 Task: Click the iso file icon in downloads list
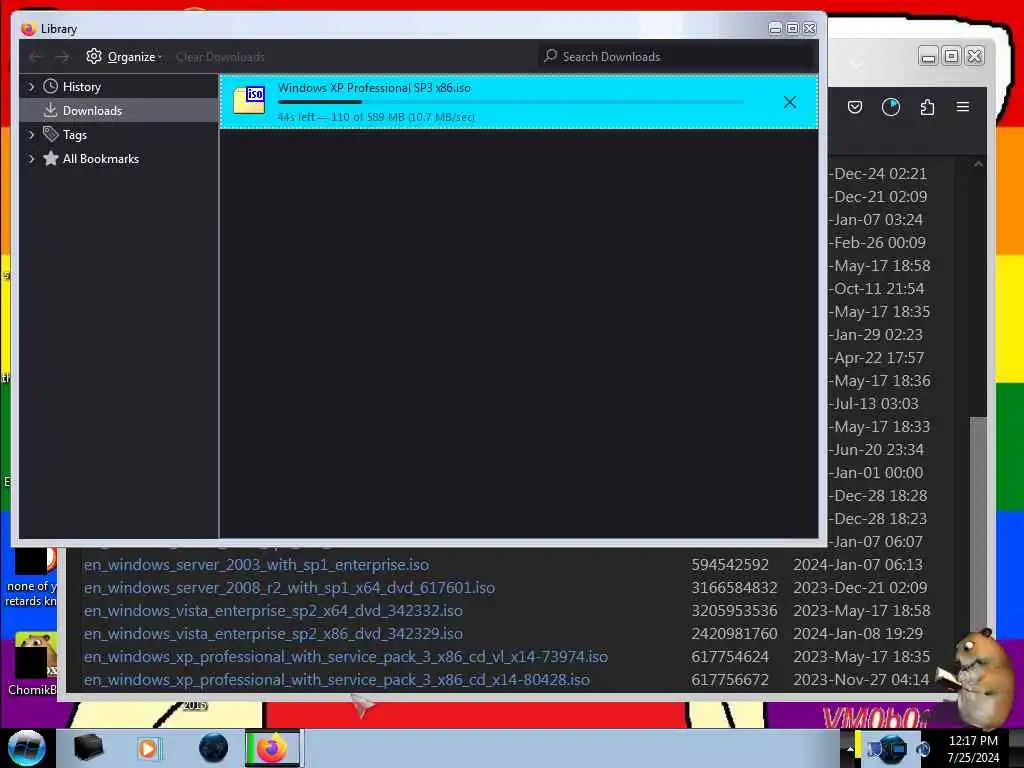(249, 101)
